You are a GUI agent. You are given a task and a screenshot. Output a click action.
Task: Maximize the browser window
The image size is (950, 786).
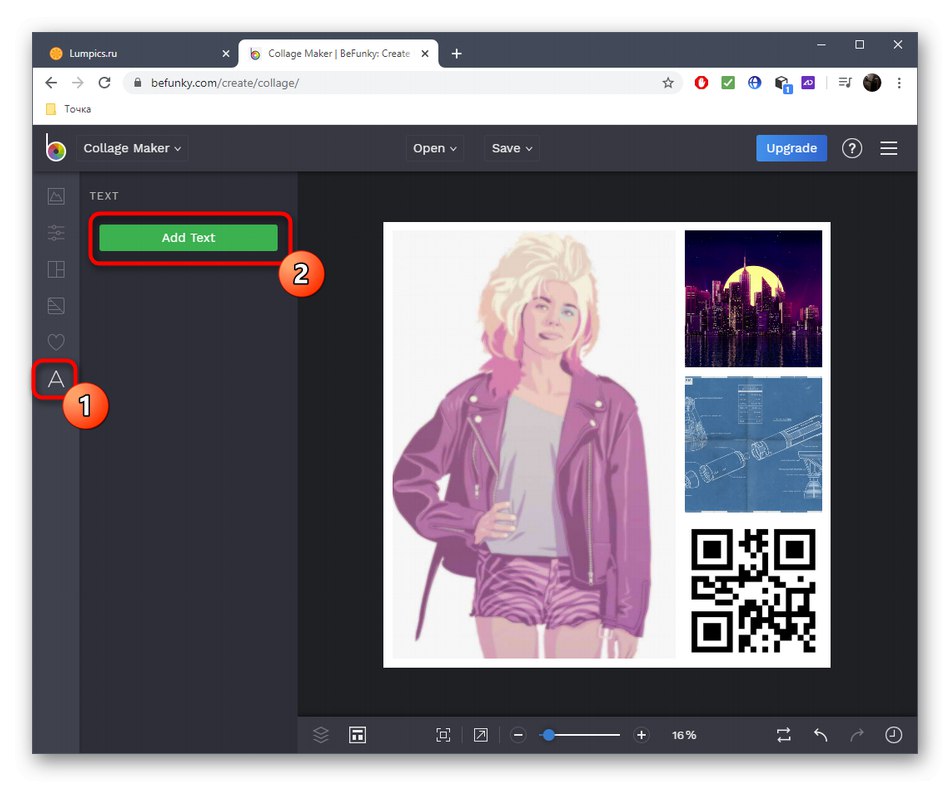coord(859,45)
